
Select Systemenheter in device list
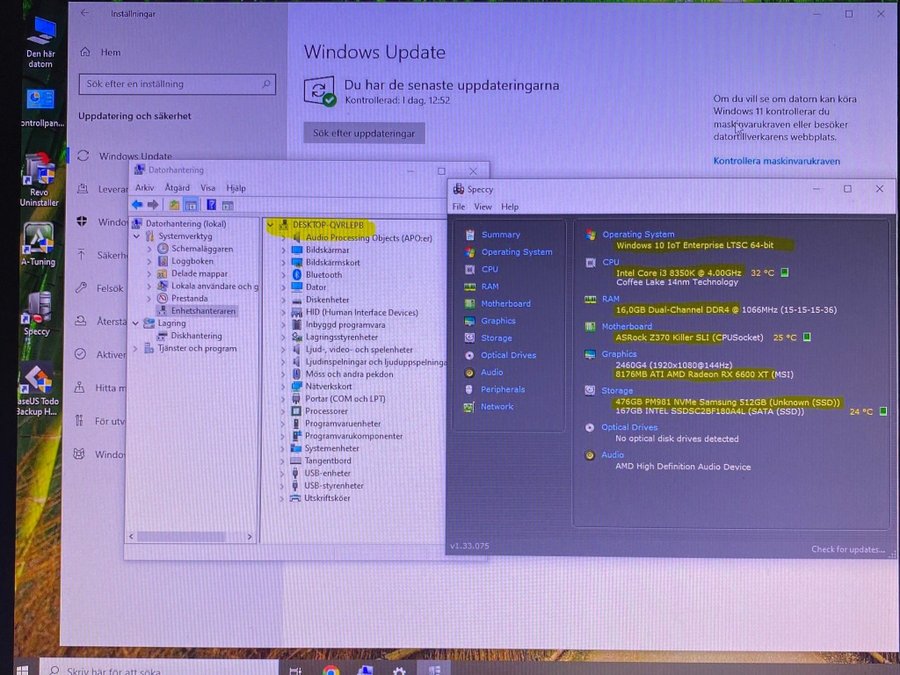(332, 448)
